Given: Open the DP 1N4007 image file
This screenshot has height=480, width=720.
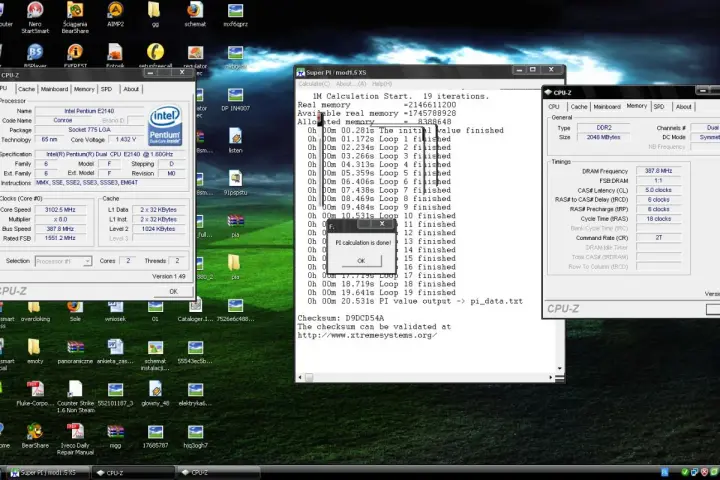Looking at the screenshot, I should [235, 99].
